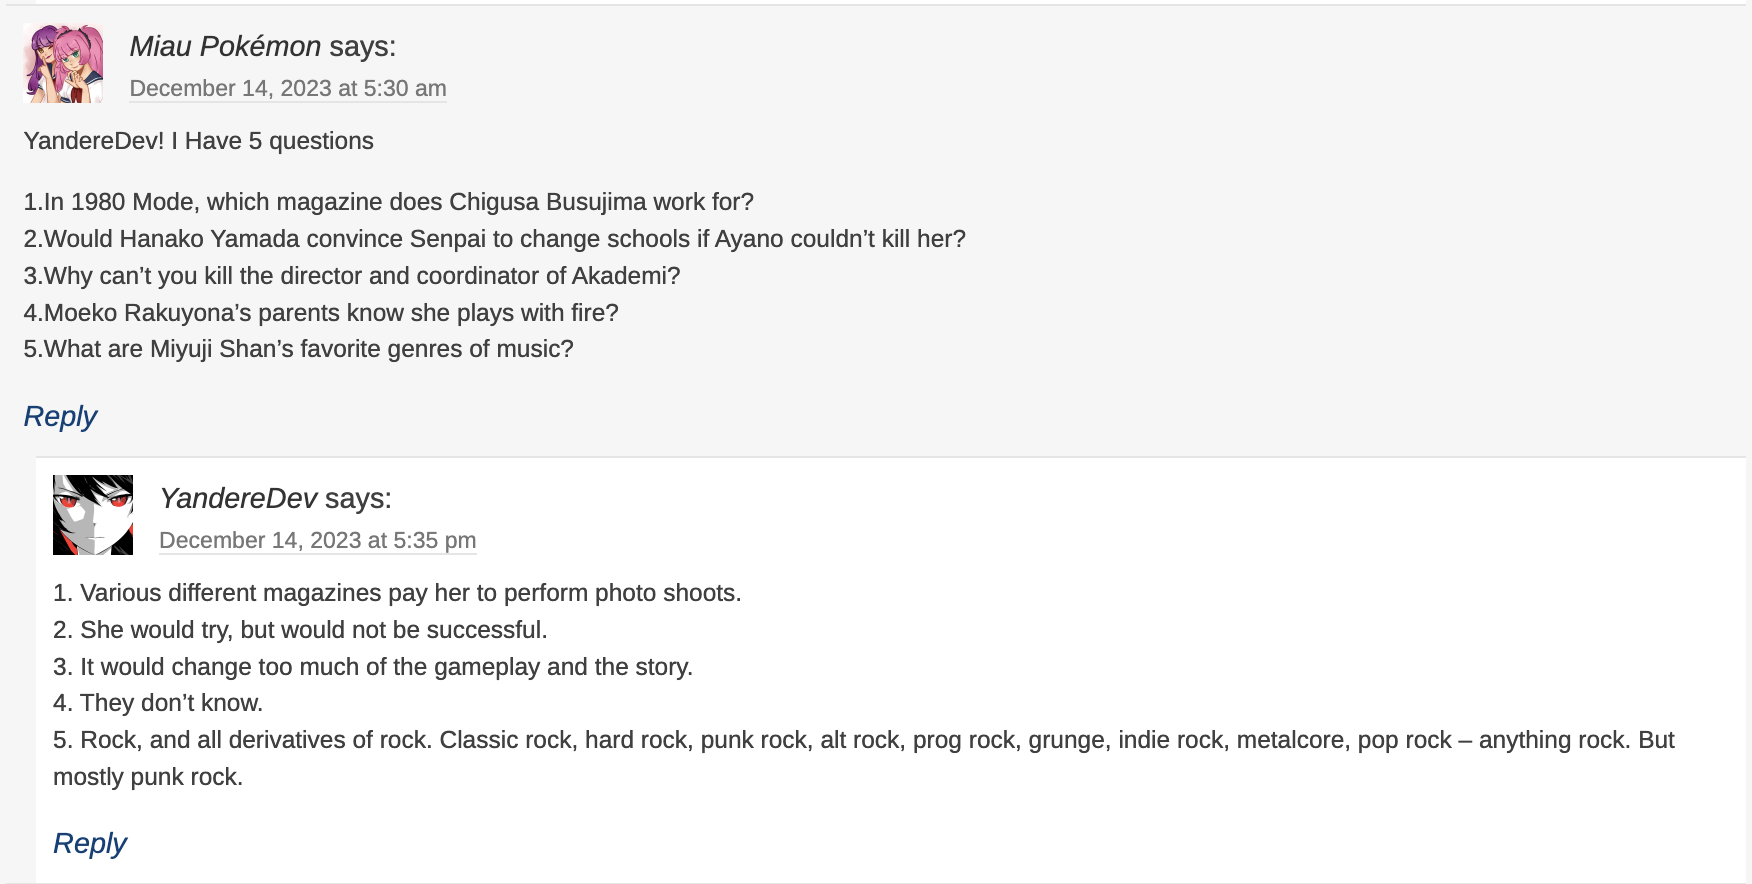Click Miau Pokémon's anime girls avatar

point(63,64)
